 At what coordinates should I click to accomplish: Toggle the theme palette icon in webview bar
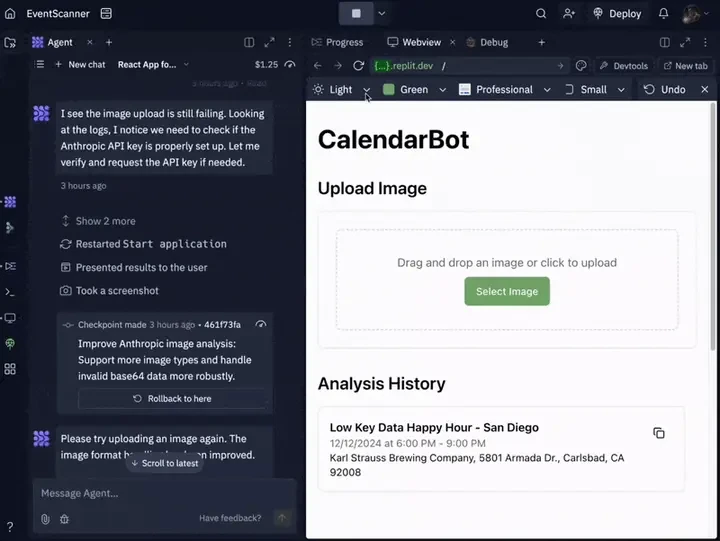tap(581, 66)
